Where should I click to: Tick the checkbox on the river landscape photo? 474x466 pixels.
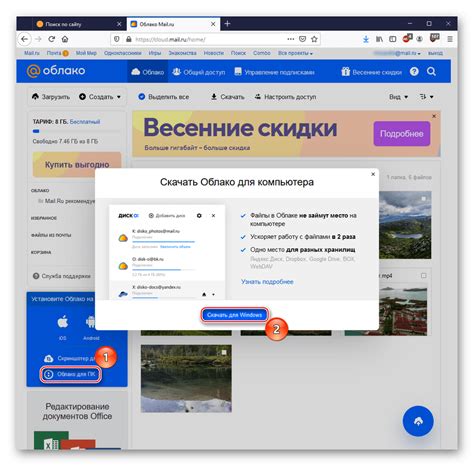[x=224, y=352]
